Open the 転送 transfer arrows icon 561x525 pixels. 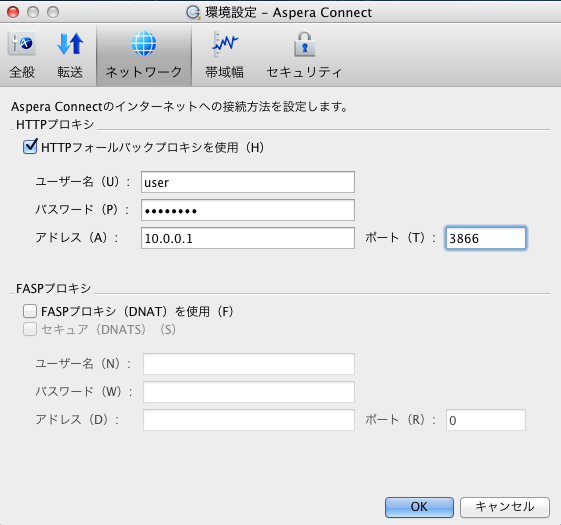pos(70,44)
